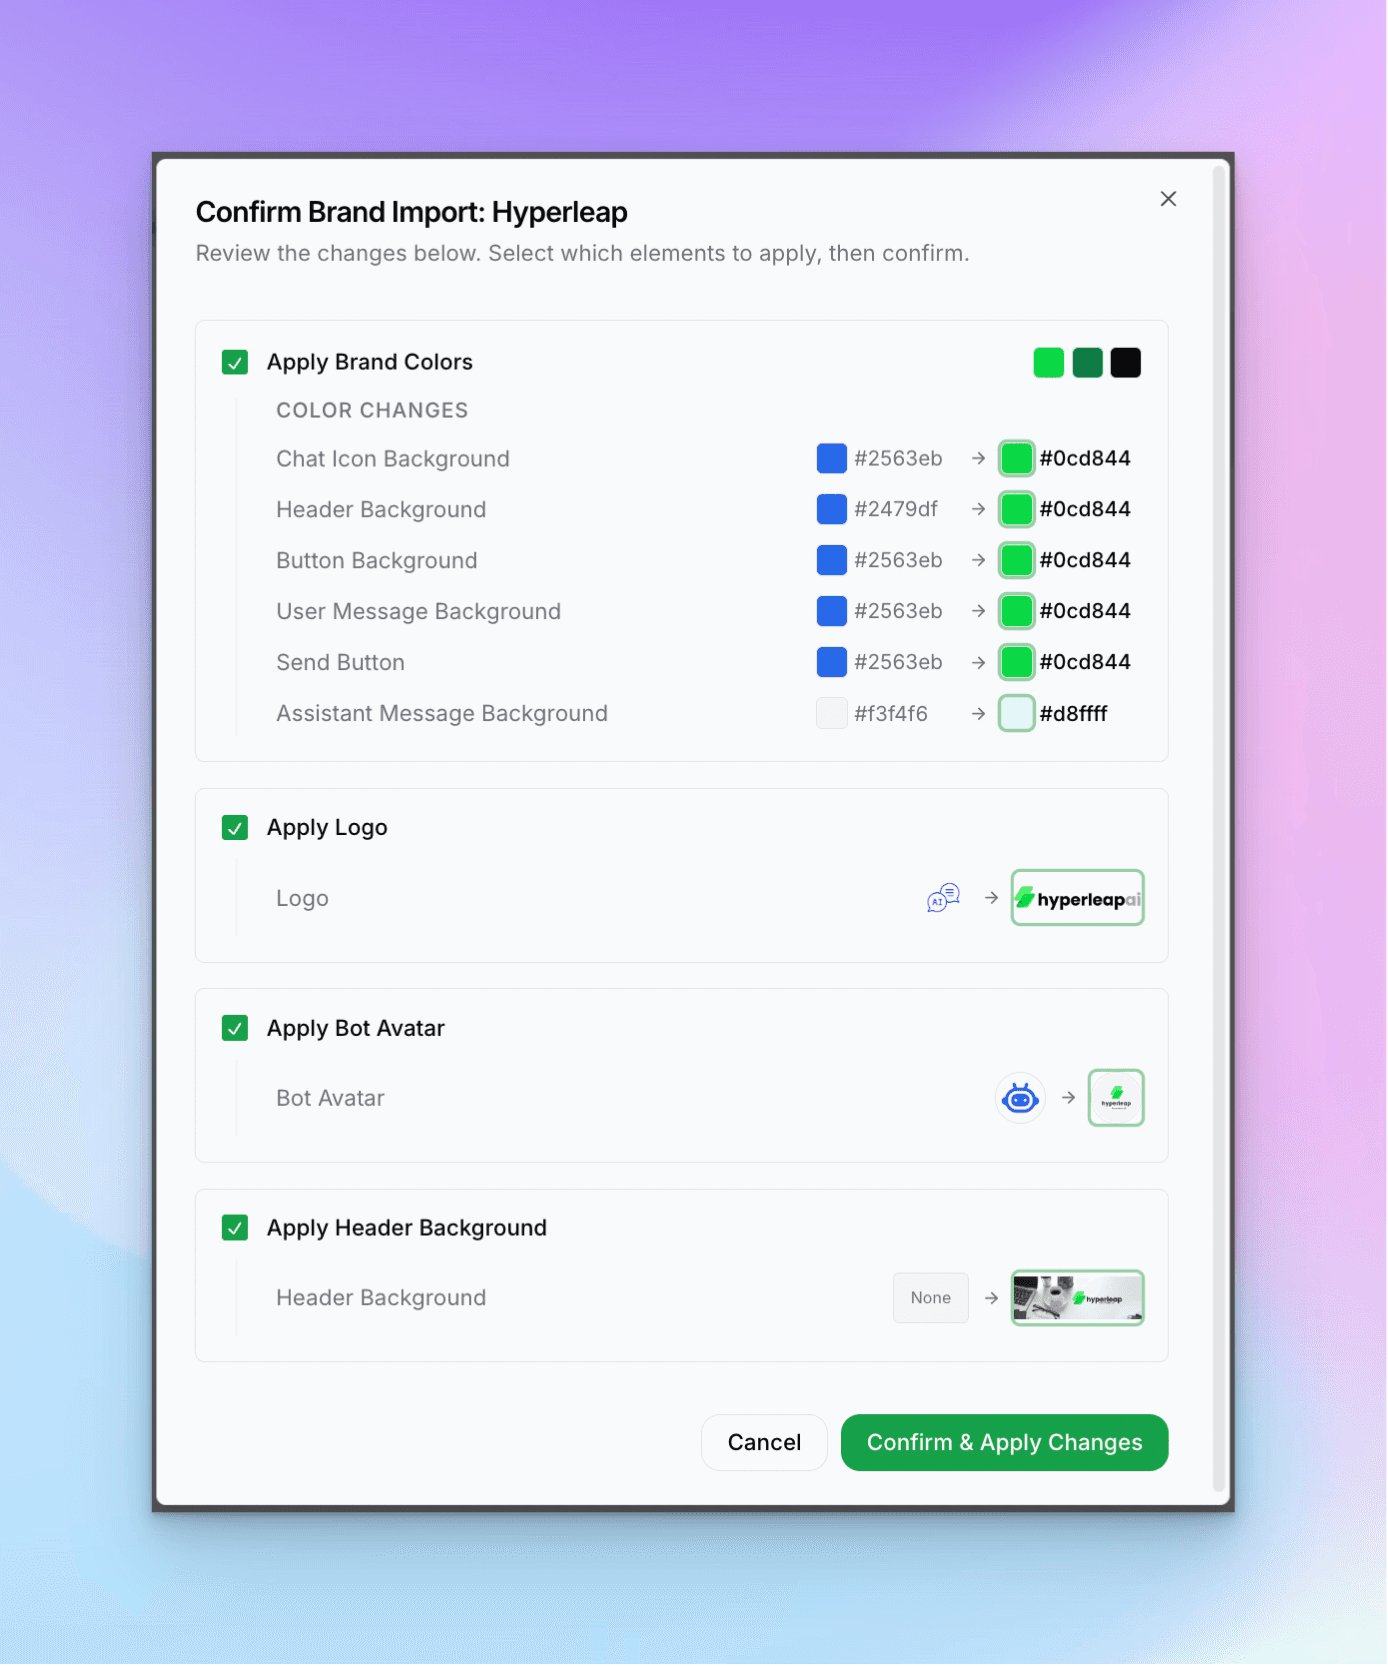This screenshot has height=1666, width=1388.
Task: Click the Assistant Message Background label
Action: coord(442,713)
